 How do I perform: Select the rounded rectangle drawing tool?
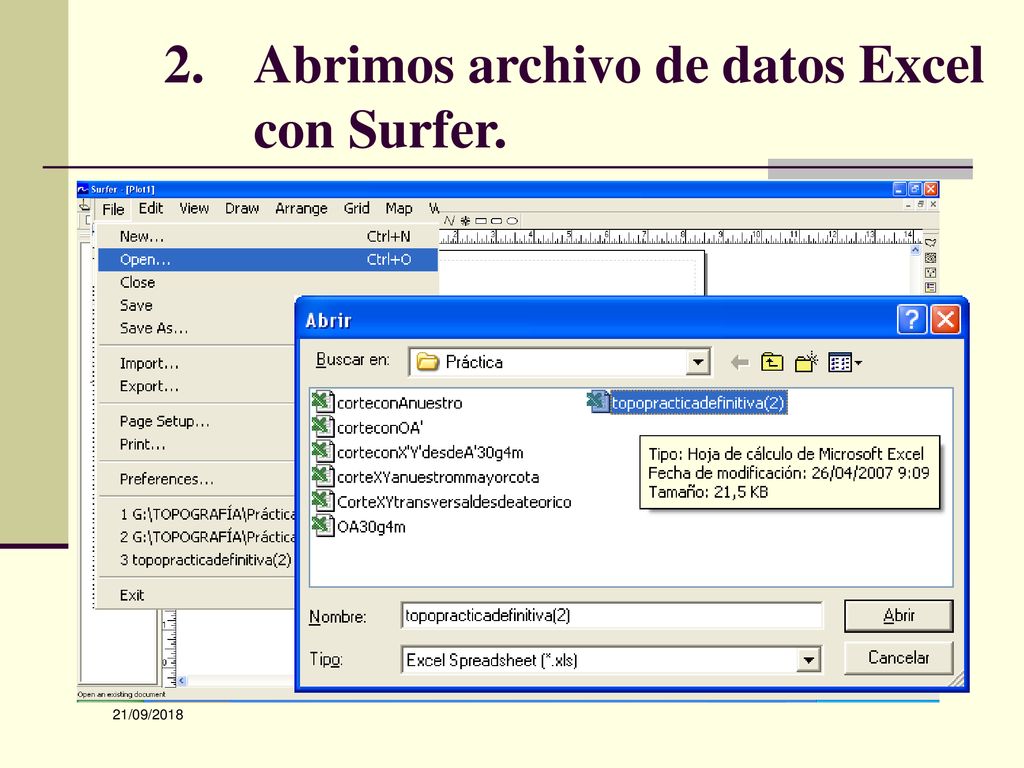496,221
